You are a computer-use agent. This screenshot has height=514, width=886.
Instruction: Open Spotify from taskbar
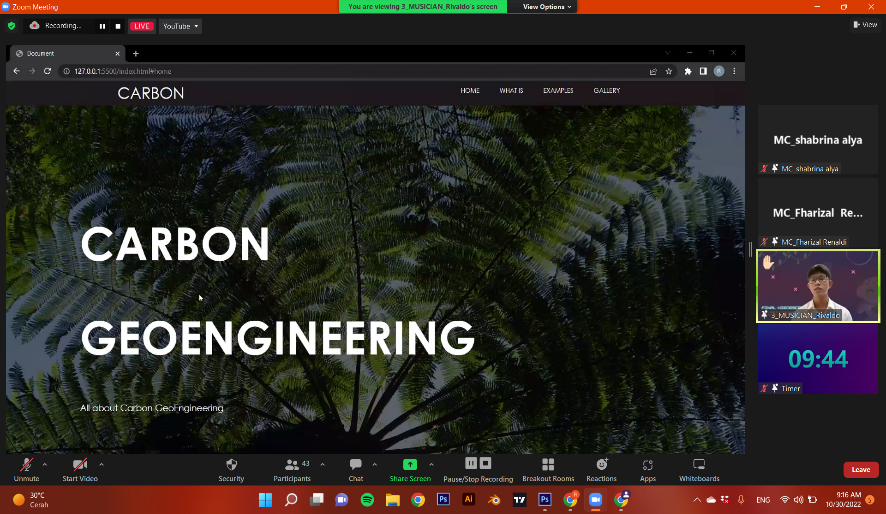coord(367,500)
